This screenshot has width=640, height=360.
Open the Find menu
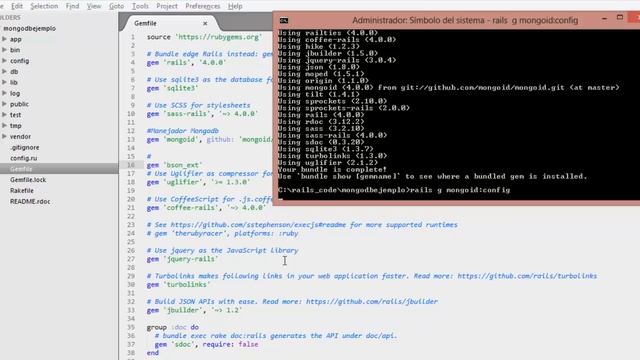72,6
